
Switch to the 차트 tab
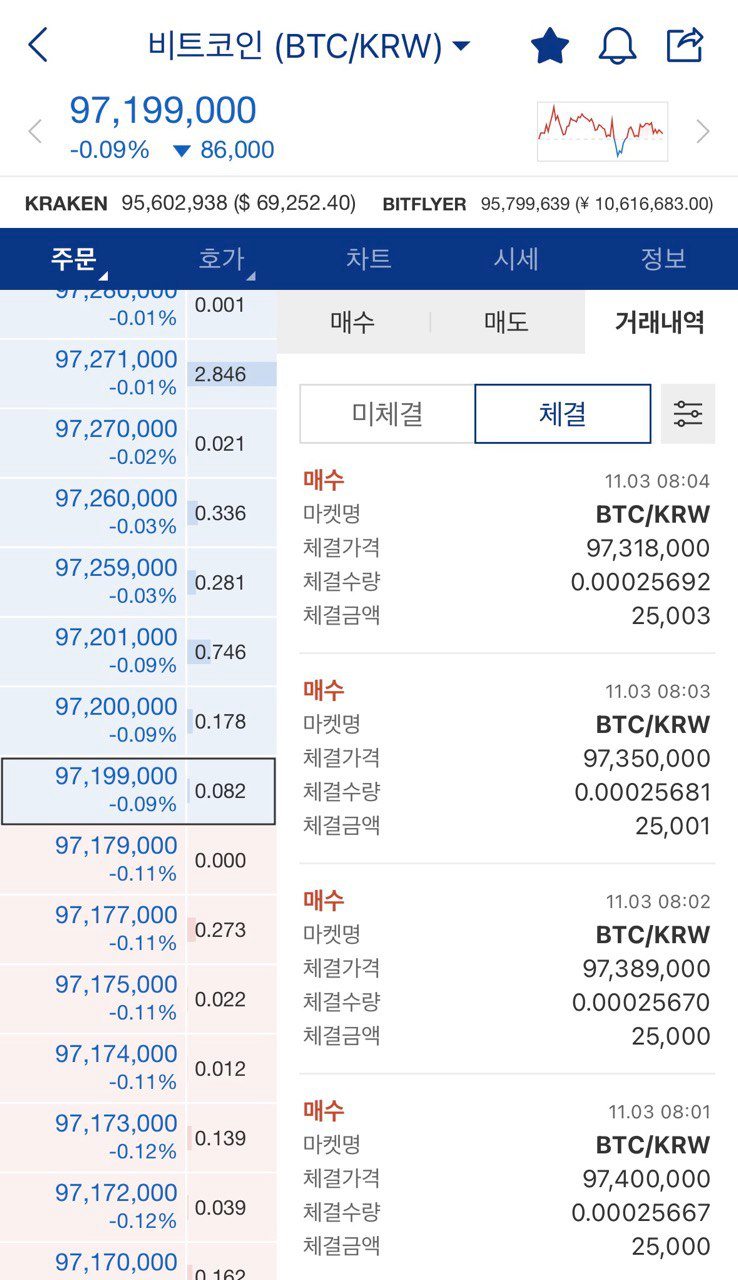point(368,259)
